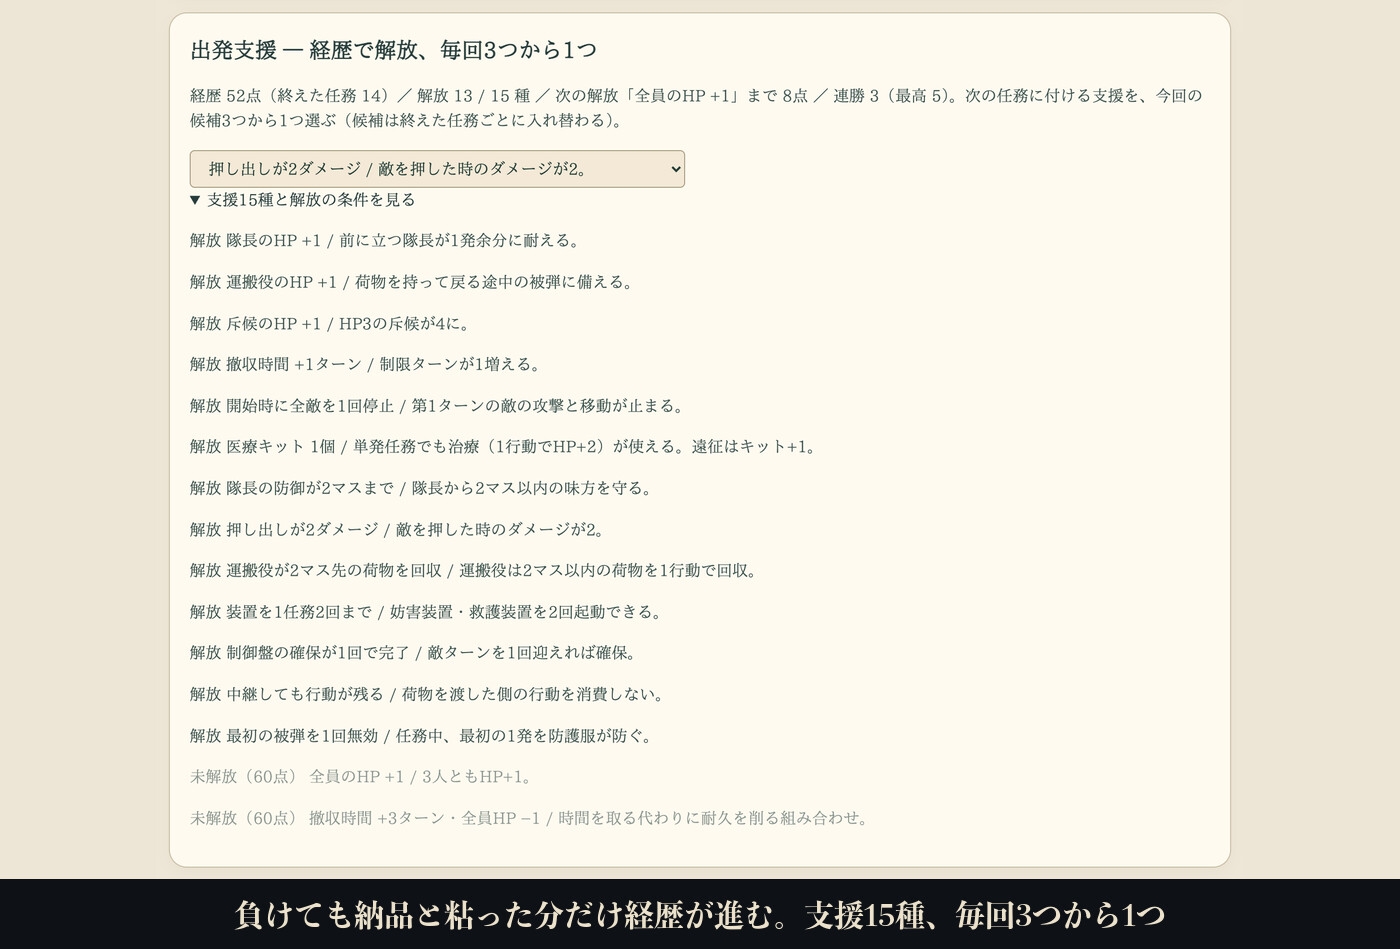
Task: Click list row 解放 押し出しが2ダメージ
Action: coord(399,530)
